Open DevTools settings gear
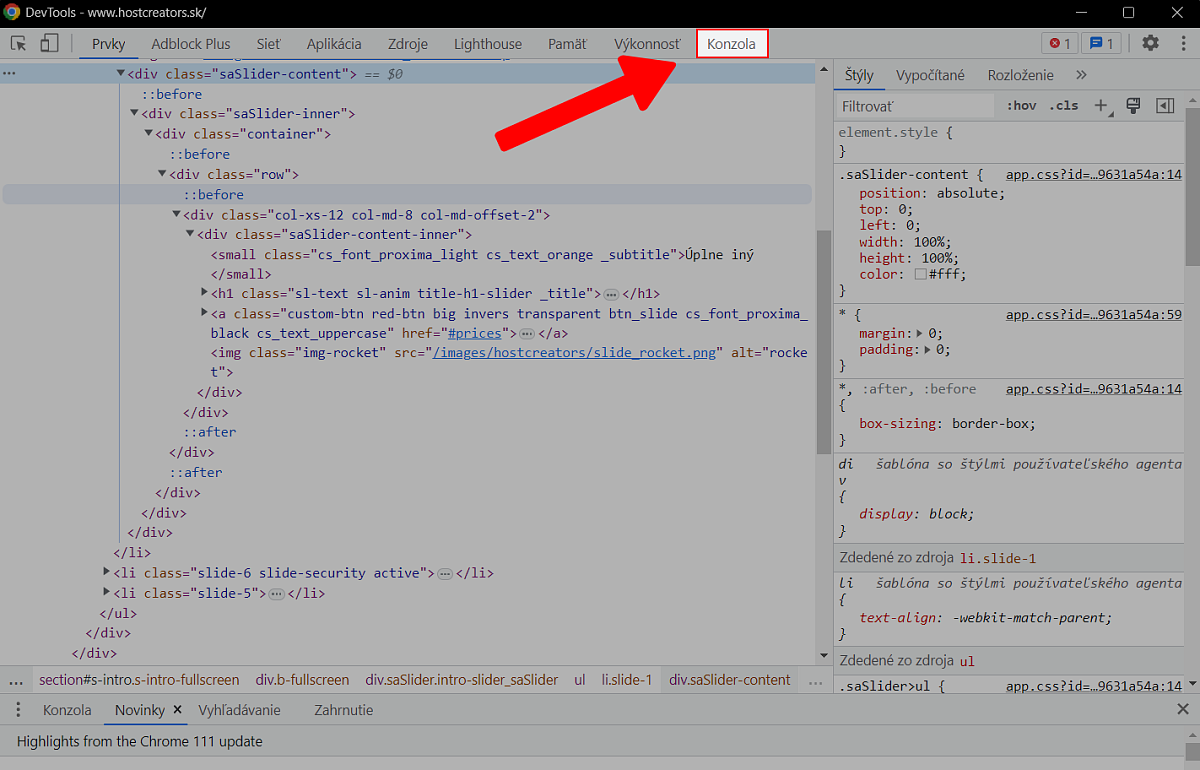 click(1151, 43)
